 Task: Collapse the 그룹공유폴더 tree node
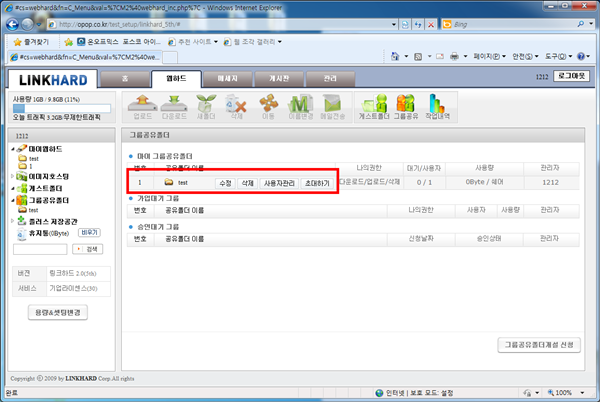tap(13, 200)
